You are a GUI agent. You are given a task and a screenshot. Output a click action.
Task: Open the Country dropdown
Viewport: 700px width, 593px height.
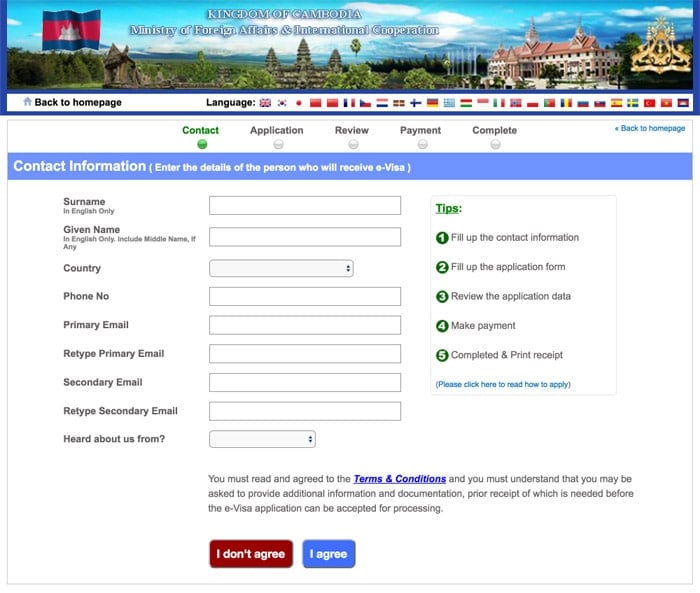pos(281,268)
